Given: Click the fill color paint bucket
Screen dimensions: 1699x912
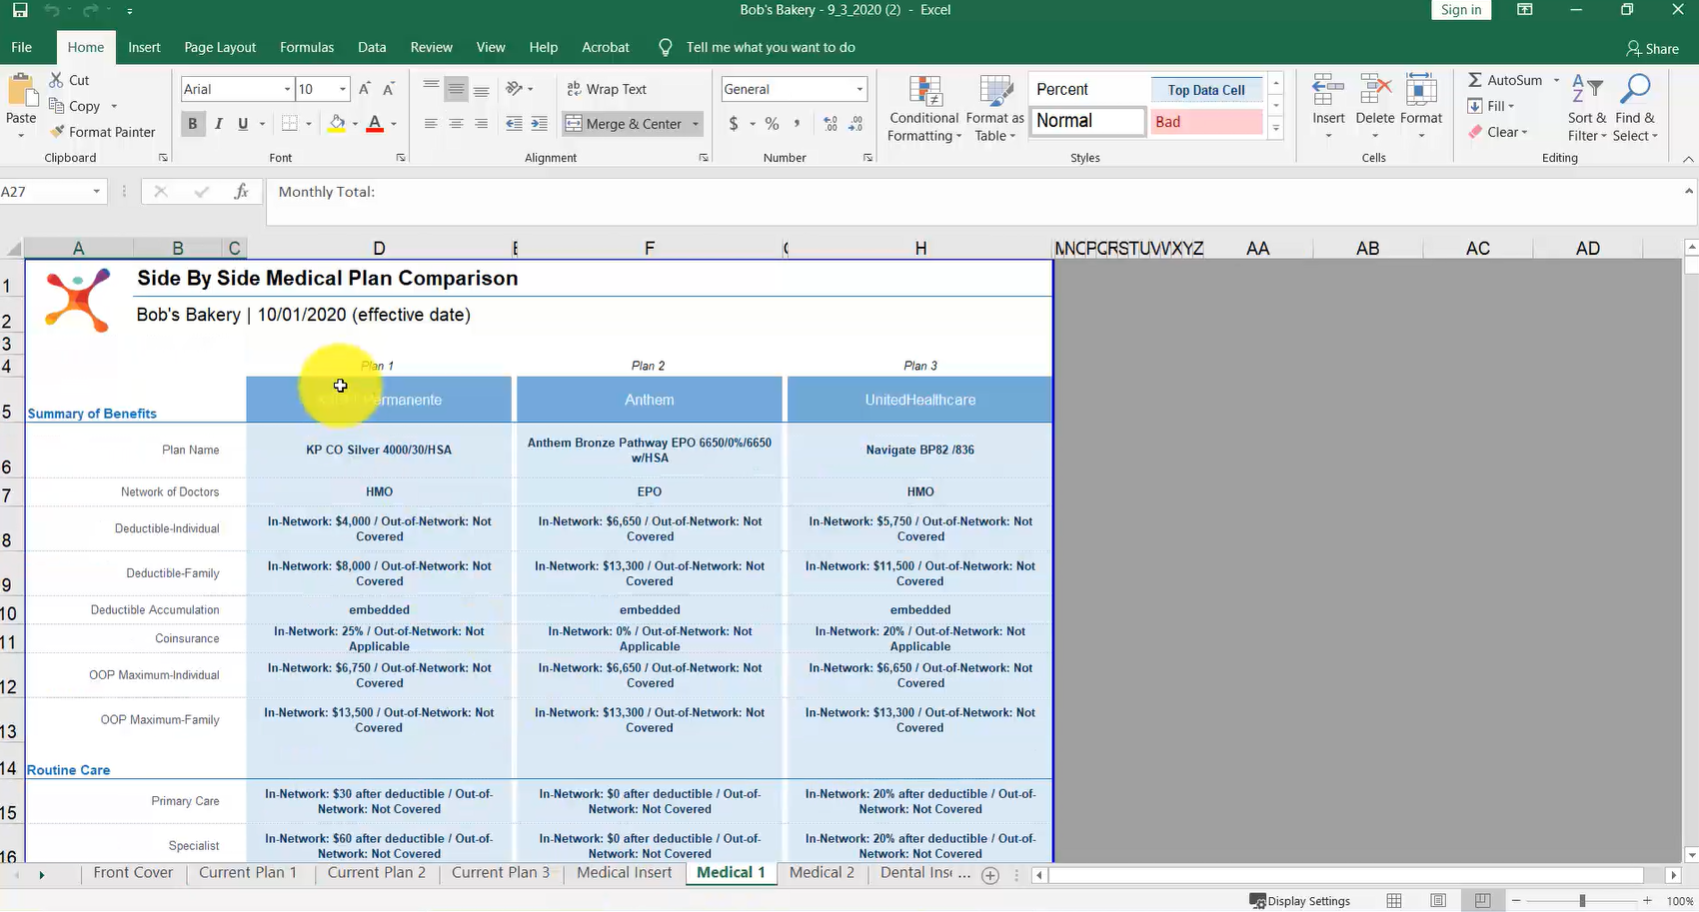Looking at the screenshot, I should pyautogui.click(x=337, y=124).
